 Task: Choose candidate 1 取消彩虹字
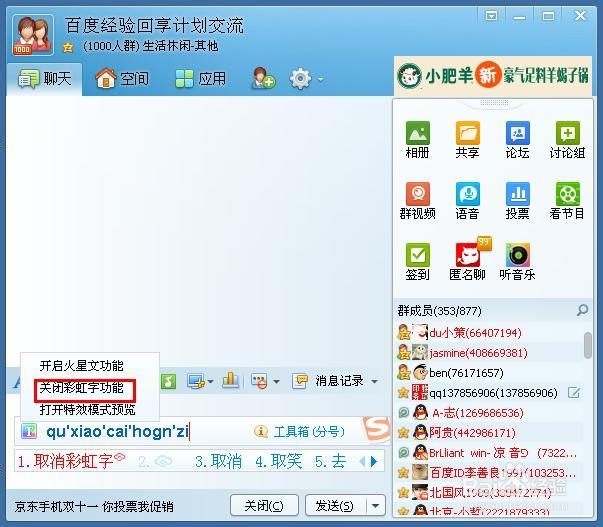(71, 461)
